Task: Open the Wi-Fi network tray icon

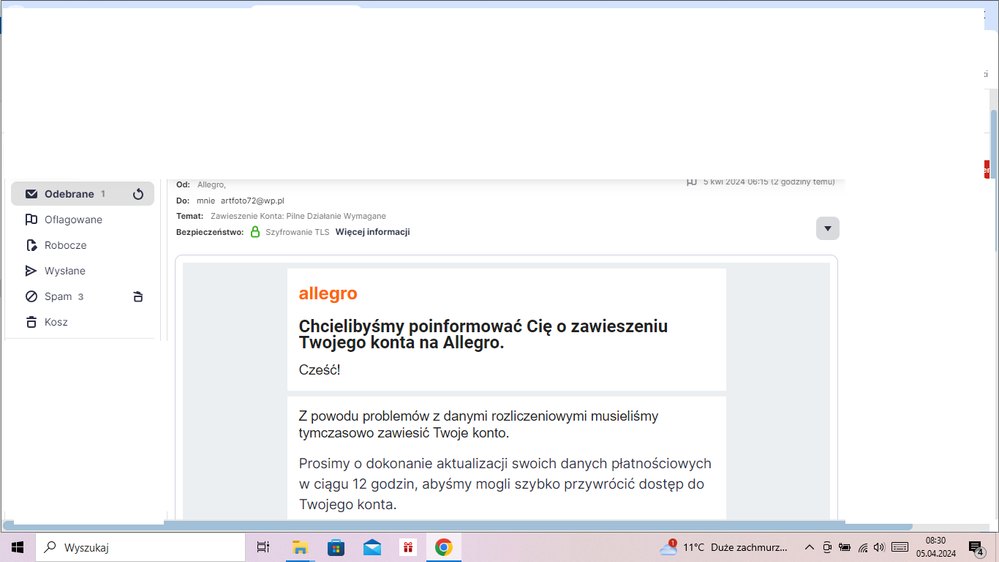Action: pos(863,547)
